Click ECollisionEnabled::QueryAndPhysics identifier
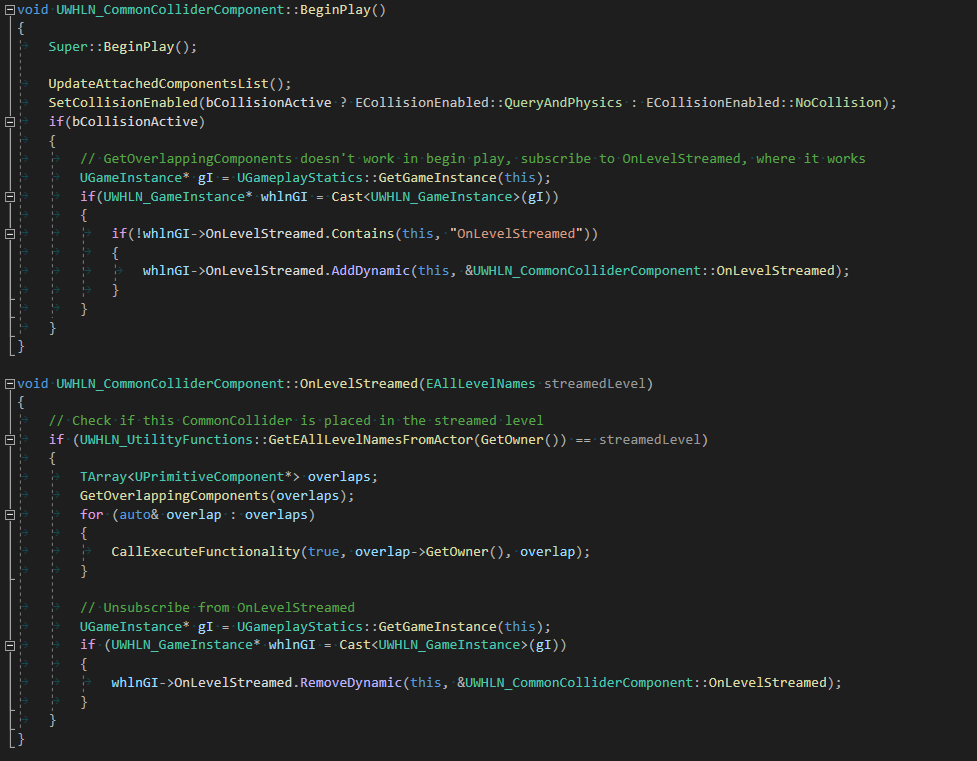Viewport: 977px width, 761px height. tap(488, 102)
